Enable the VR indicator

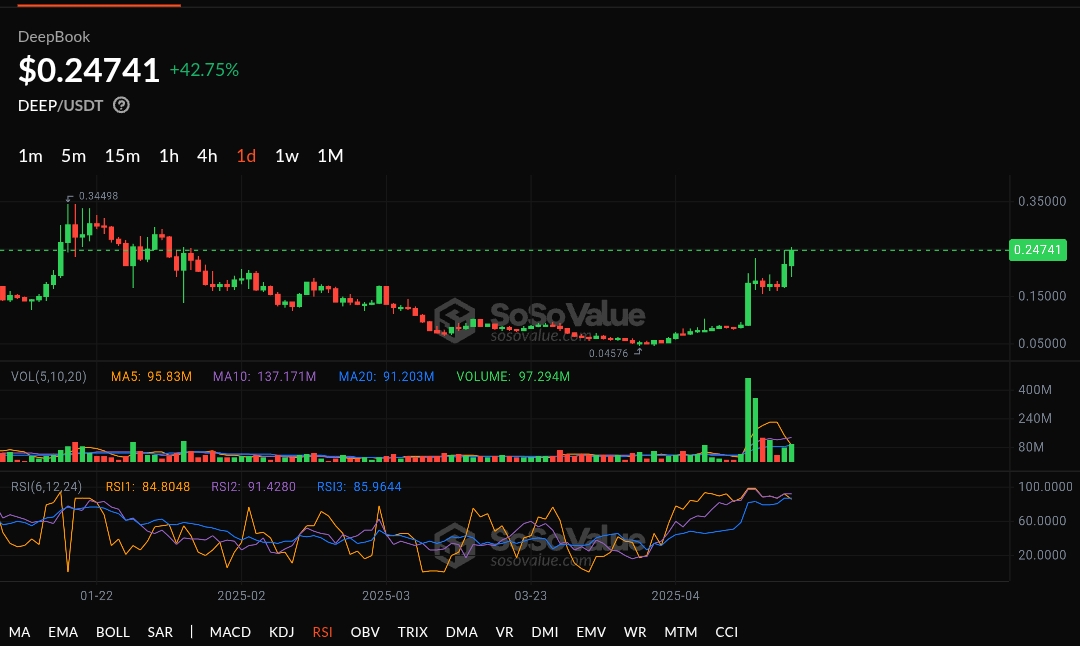click(x=504, y=632)
